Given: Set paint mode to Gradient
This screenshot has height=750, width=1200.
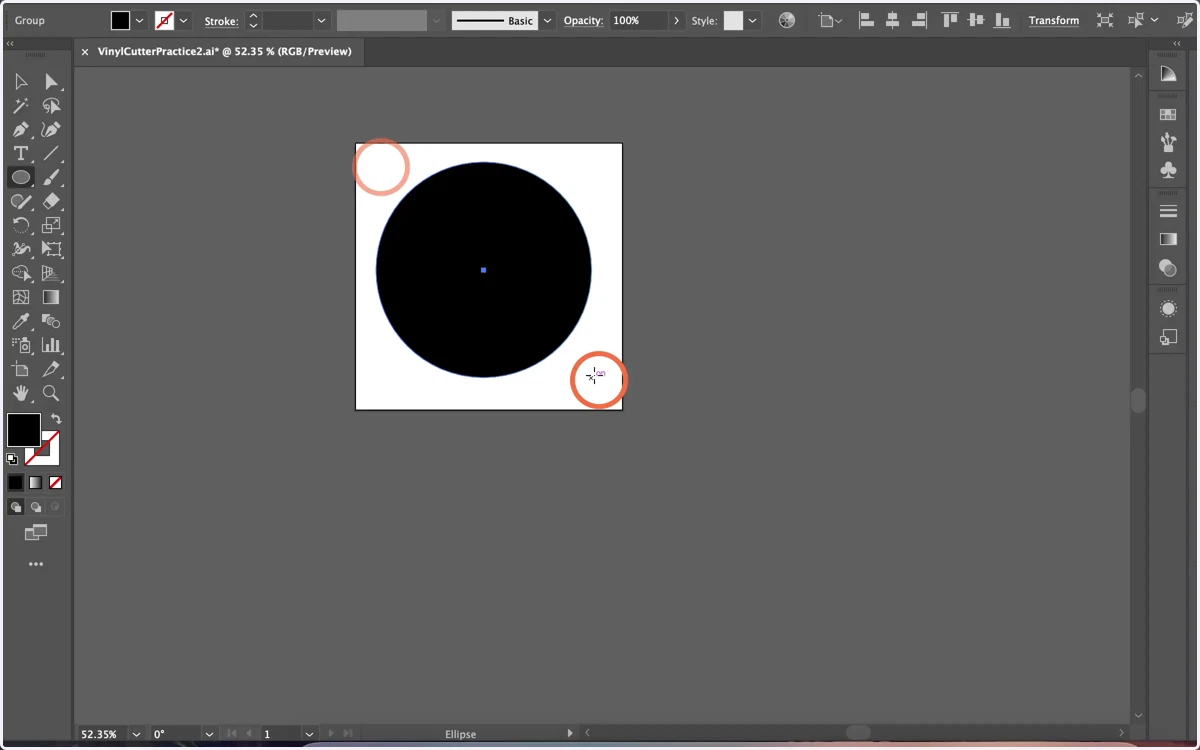Looking at the screenshot, I should click(36, 482).
